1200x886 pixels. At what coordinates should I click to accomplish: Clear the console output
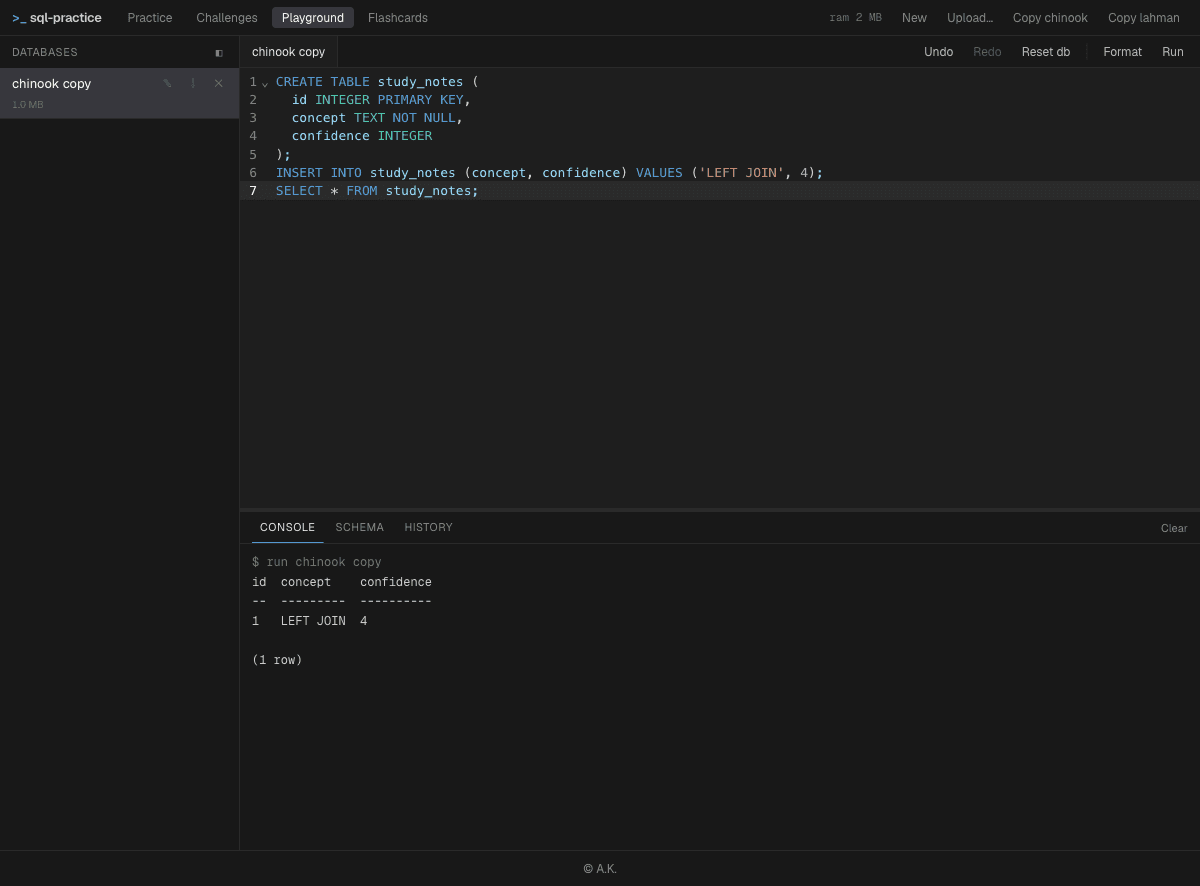pos(1174,528)
